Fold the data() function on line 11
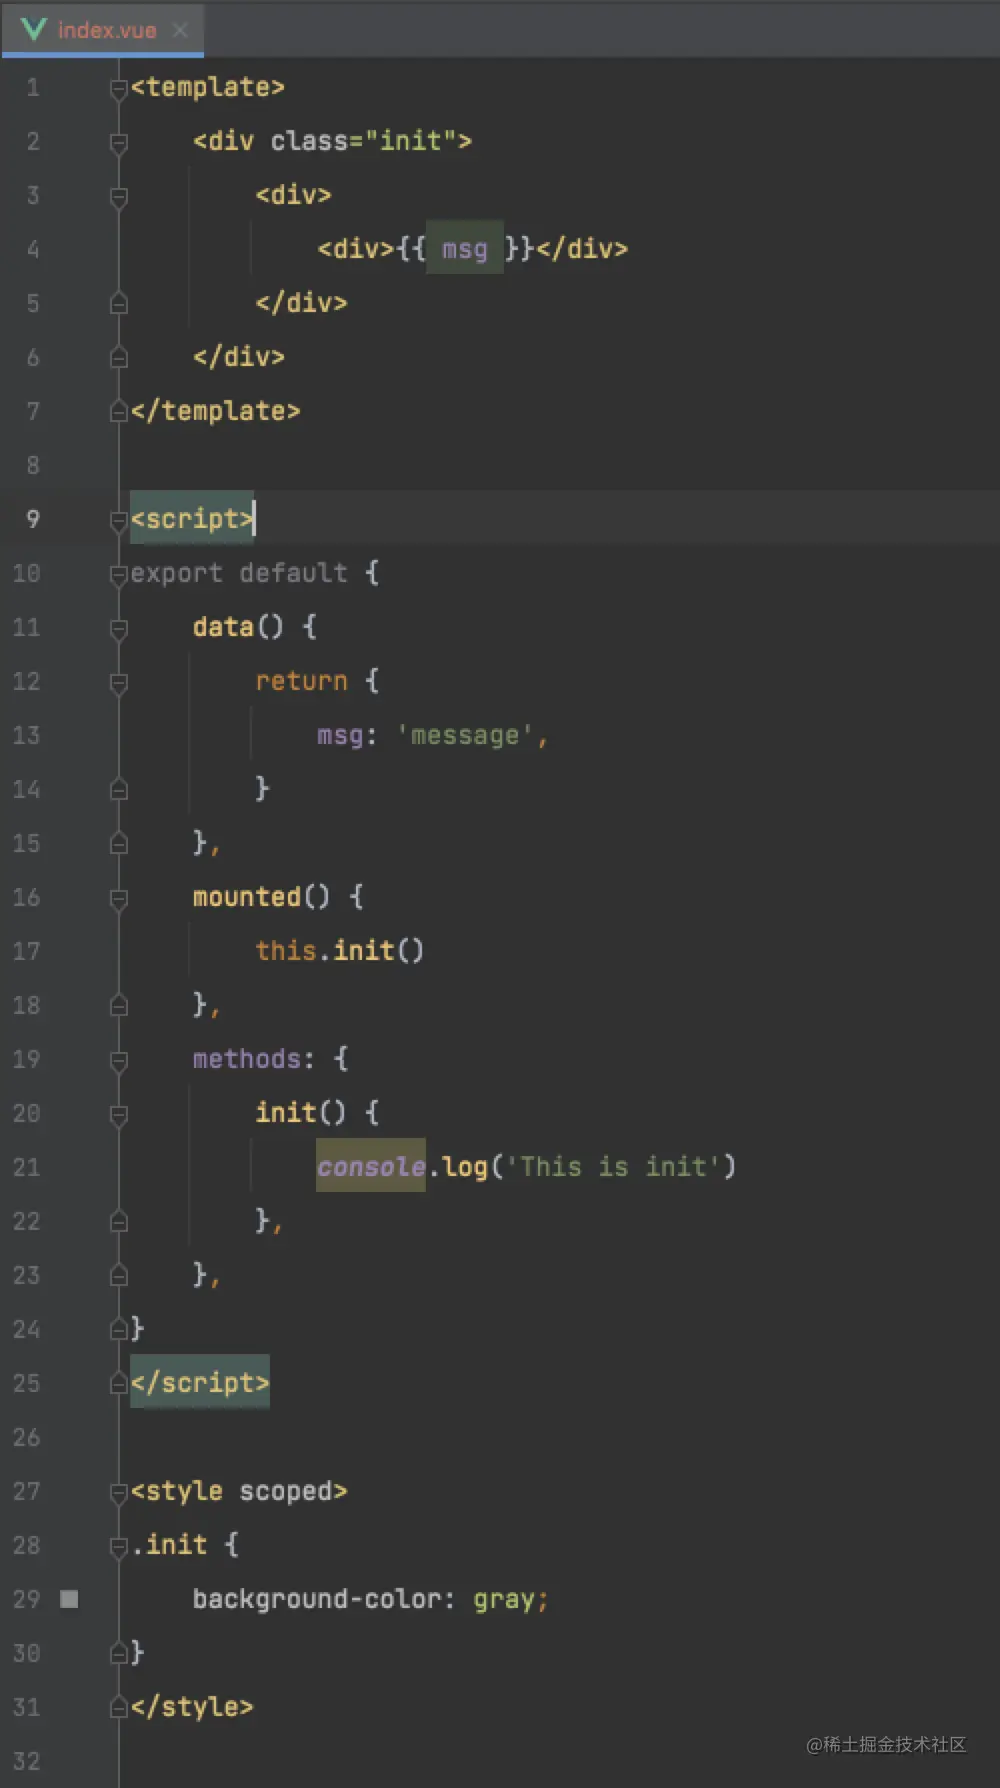Image resolution: width=1000 pixels, height=1788 pixels. click(x=119, y=628)
